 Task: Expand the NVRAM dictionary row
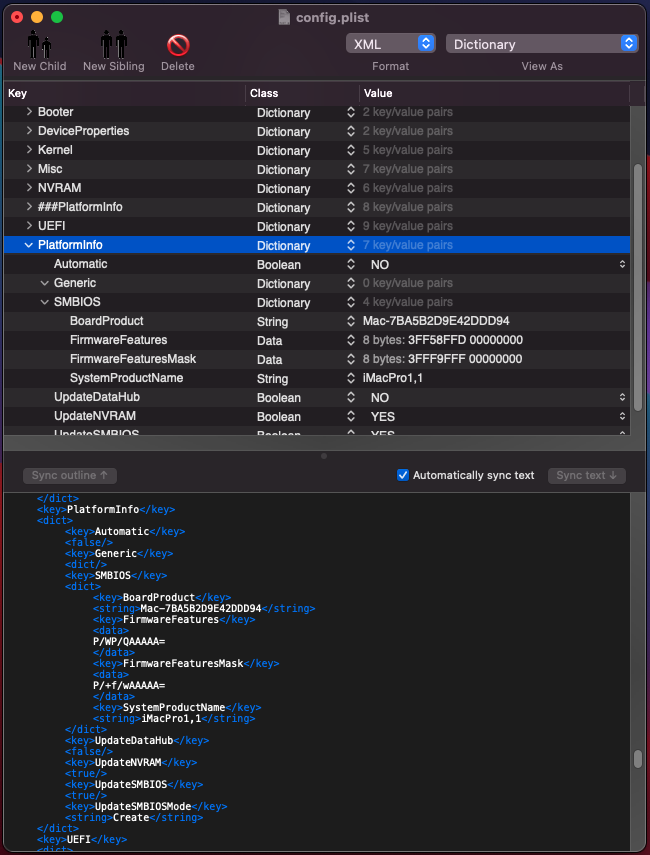tap(29, 188)
